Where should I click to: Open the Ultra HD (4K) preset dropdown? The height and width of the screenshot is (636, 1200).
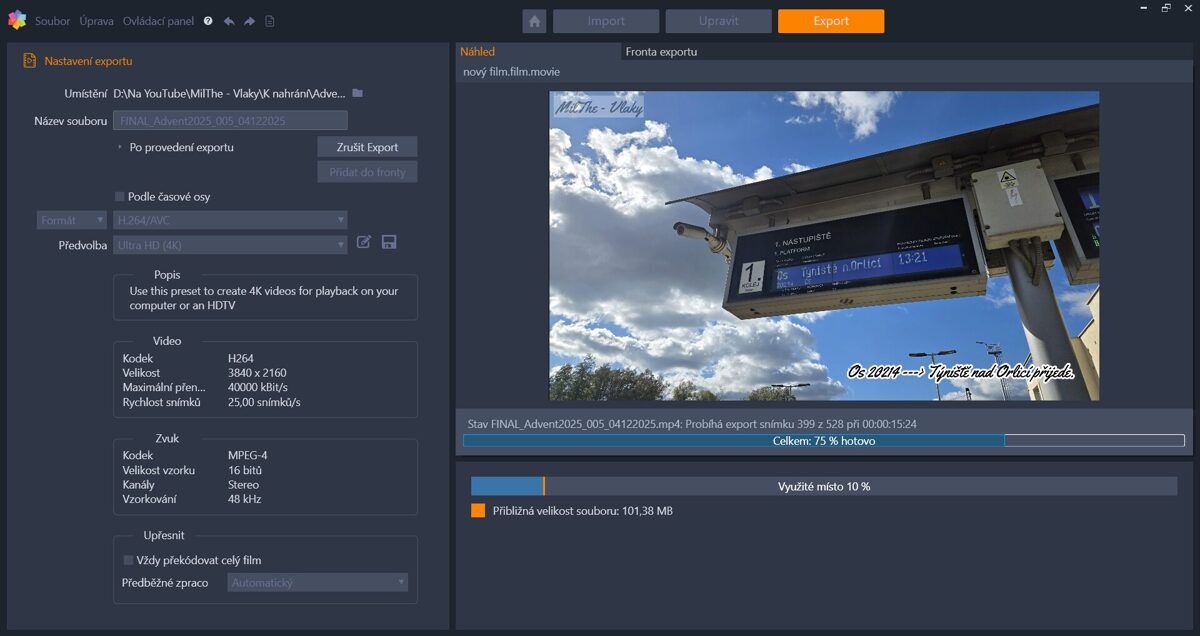[x=230, y=245]
